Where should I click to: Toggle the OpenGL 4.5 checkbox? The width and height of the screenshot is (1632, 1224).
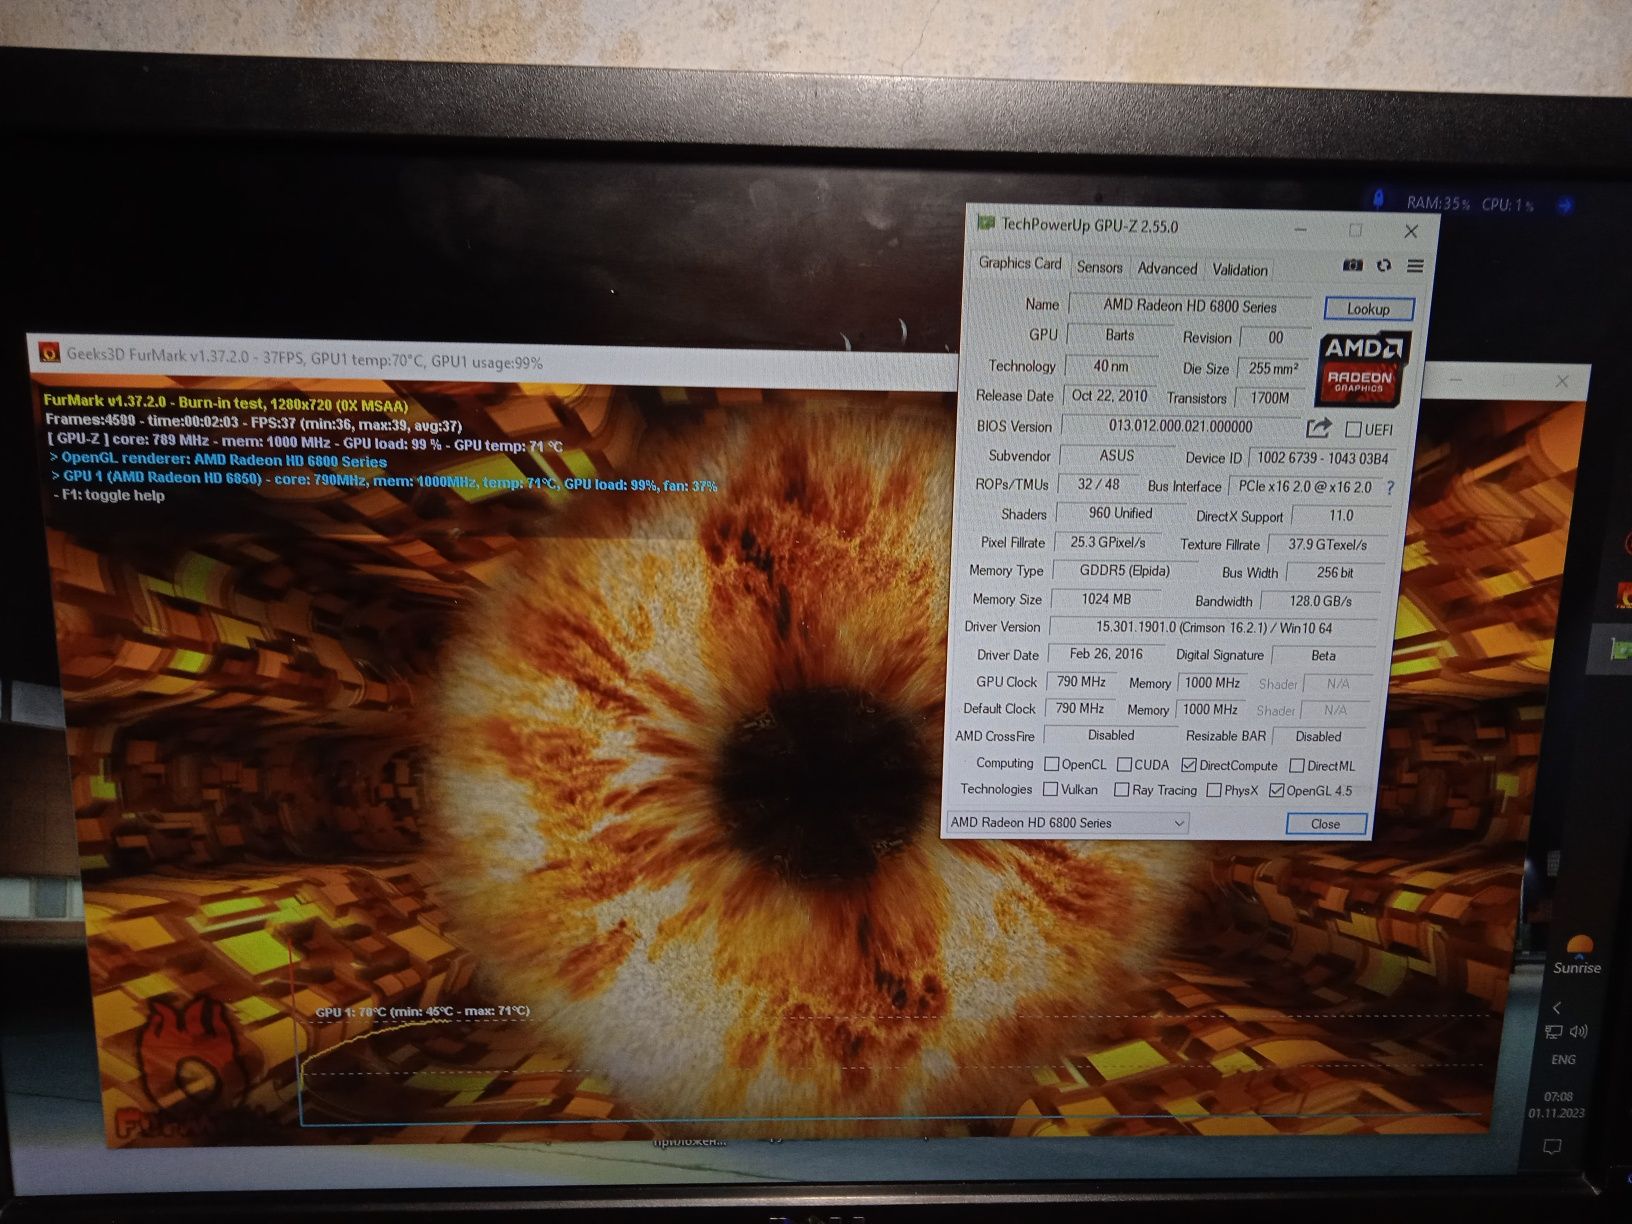click(1276, 790)
